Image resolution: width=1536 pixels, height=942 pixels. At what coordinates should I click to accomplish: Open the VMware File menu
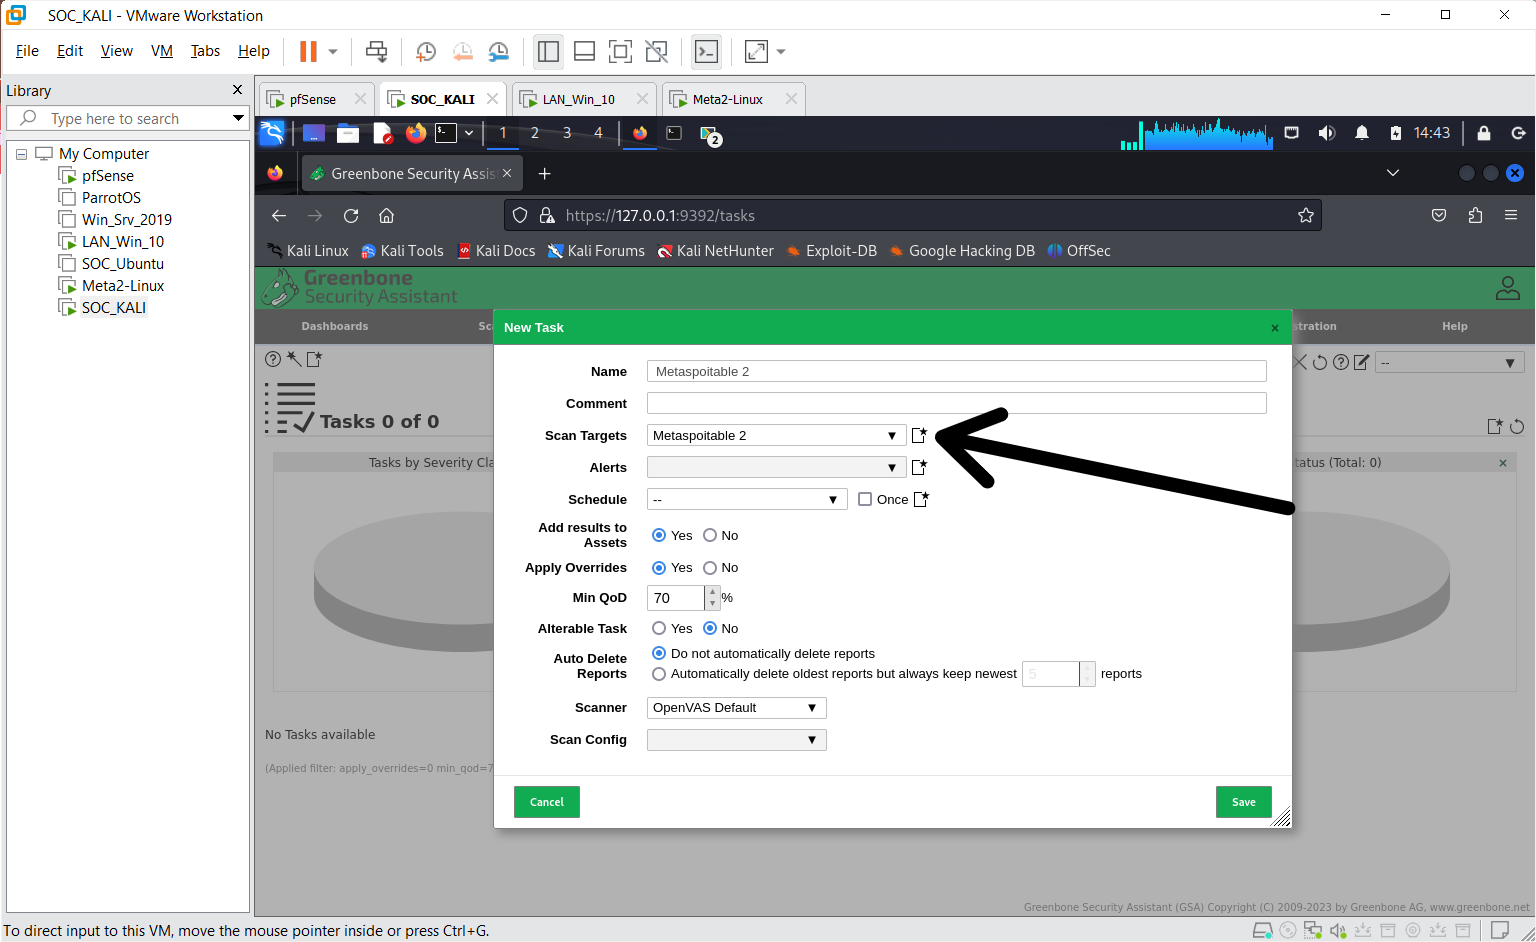(x=27, y=51)
